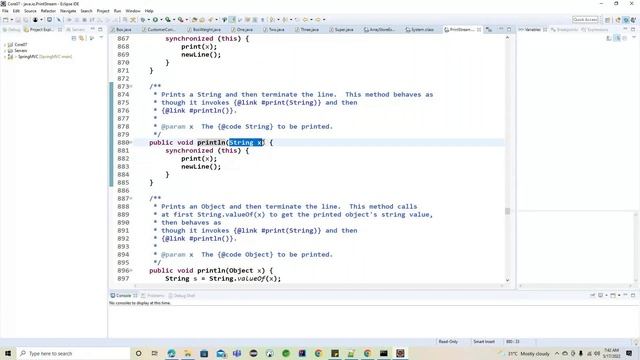Click the scroll-down arrow of the editor
Image resolution: width=640 pixels, height=360 pixels.
[x=507, y=280]
